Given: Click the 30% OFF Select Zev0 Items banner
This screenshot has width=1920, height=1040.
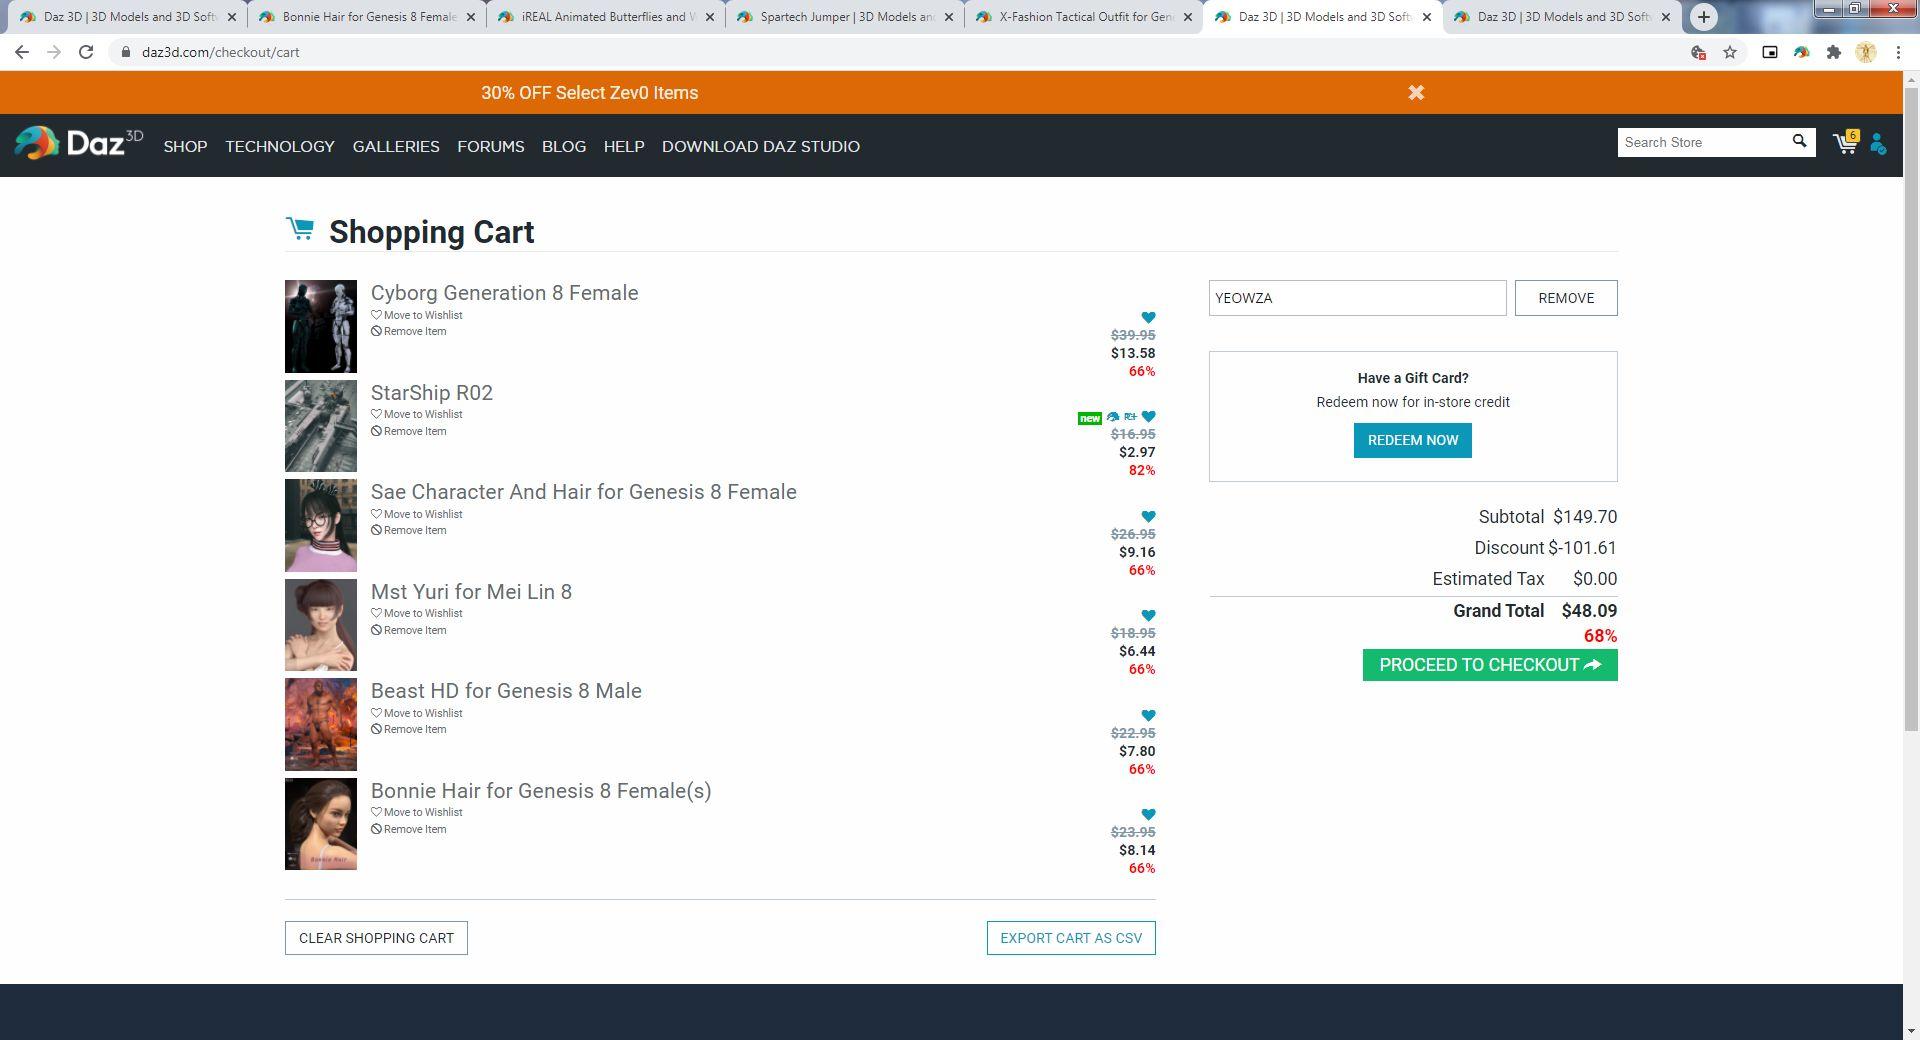Looking at the screenshot, I should pos(589,93).
